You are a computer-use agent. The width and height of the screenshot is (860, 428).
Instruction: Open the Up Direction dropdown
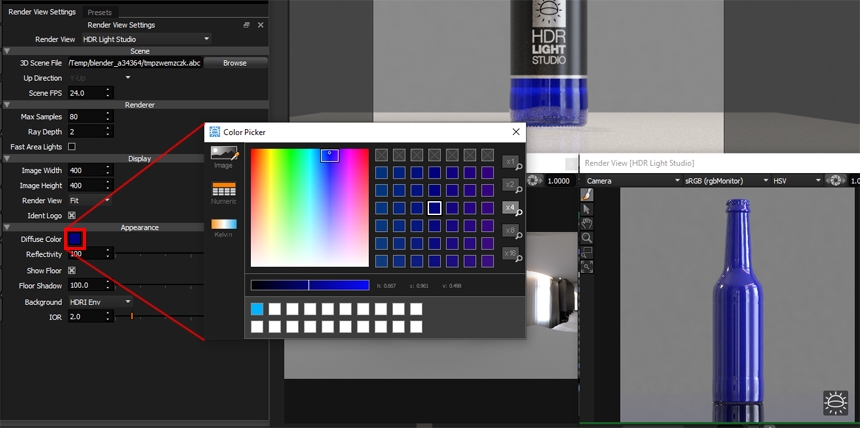pos(100,78)
